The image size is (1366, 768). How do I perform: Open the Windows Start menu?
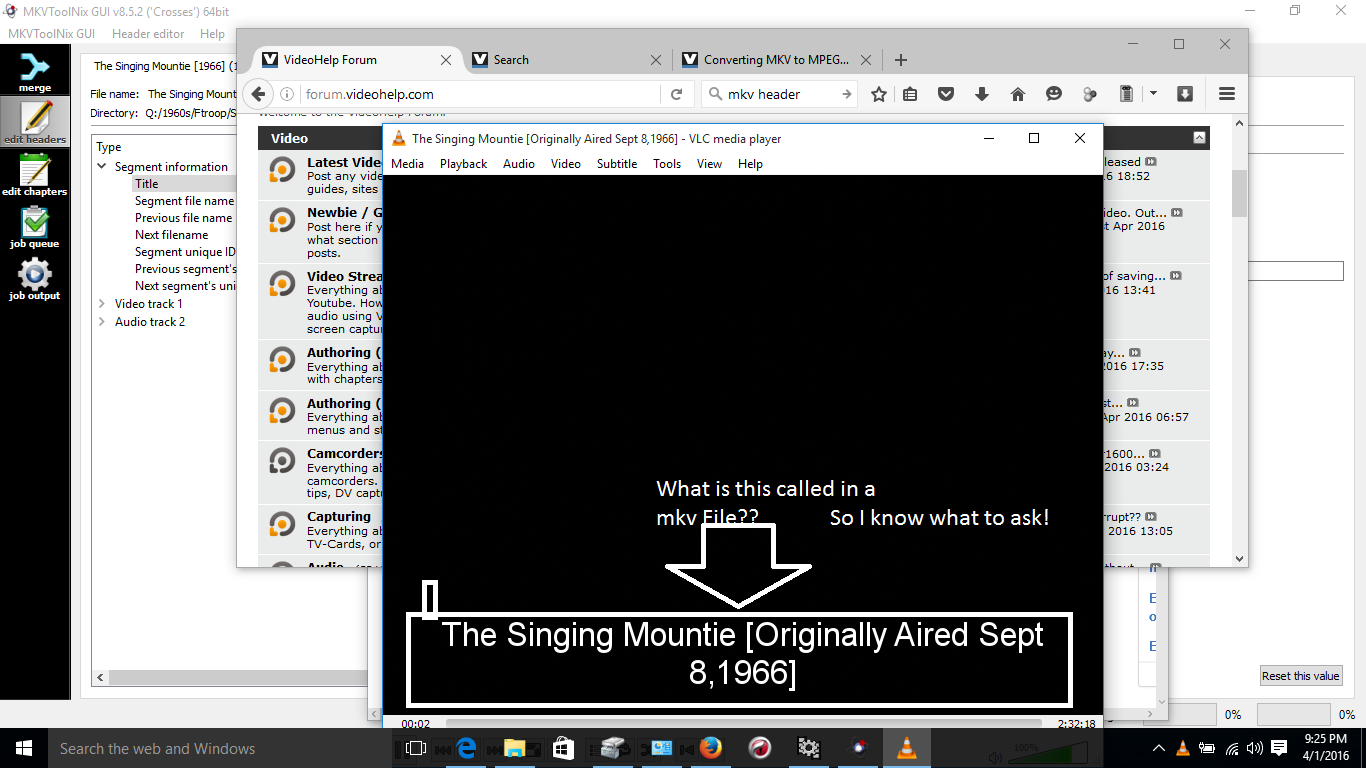[24, 748]
